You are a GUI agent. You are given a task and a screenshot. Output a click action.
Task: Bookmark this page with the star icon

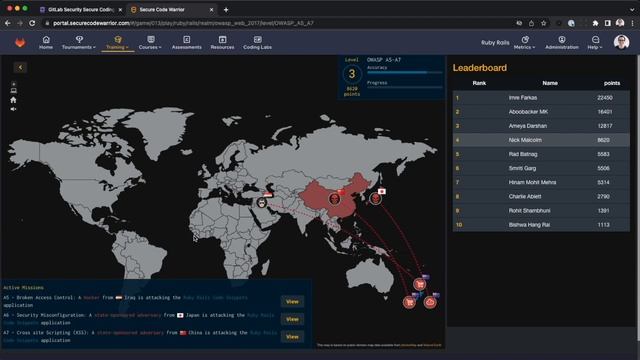point(543,23)
